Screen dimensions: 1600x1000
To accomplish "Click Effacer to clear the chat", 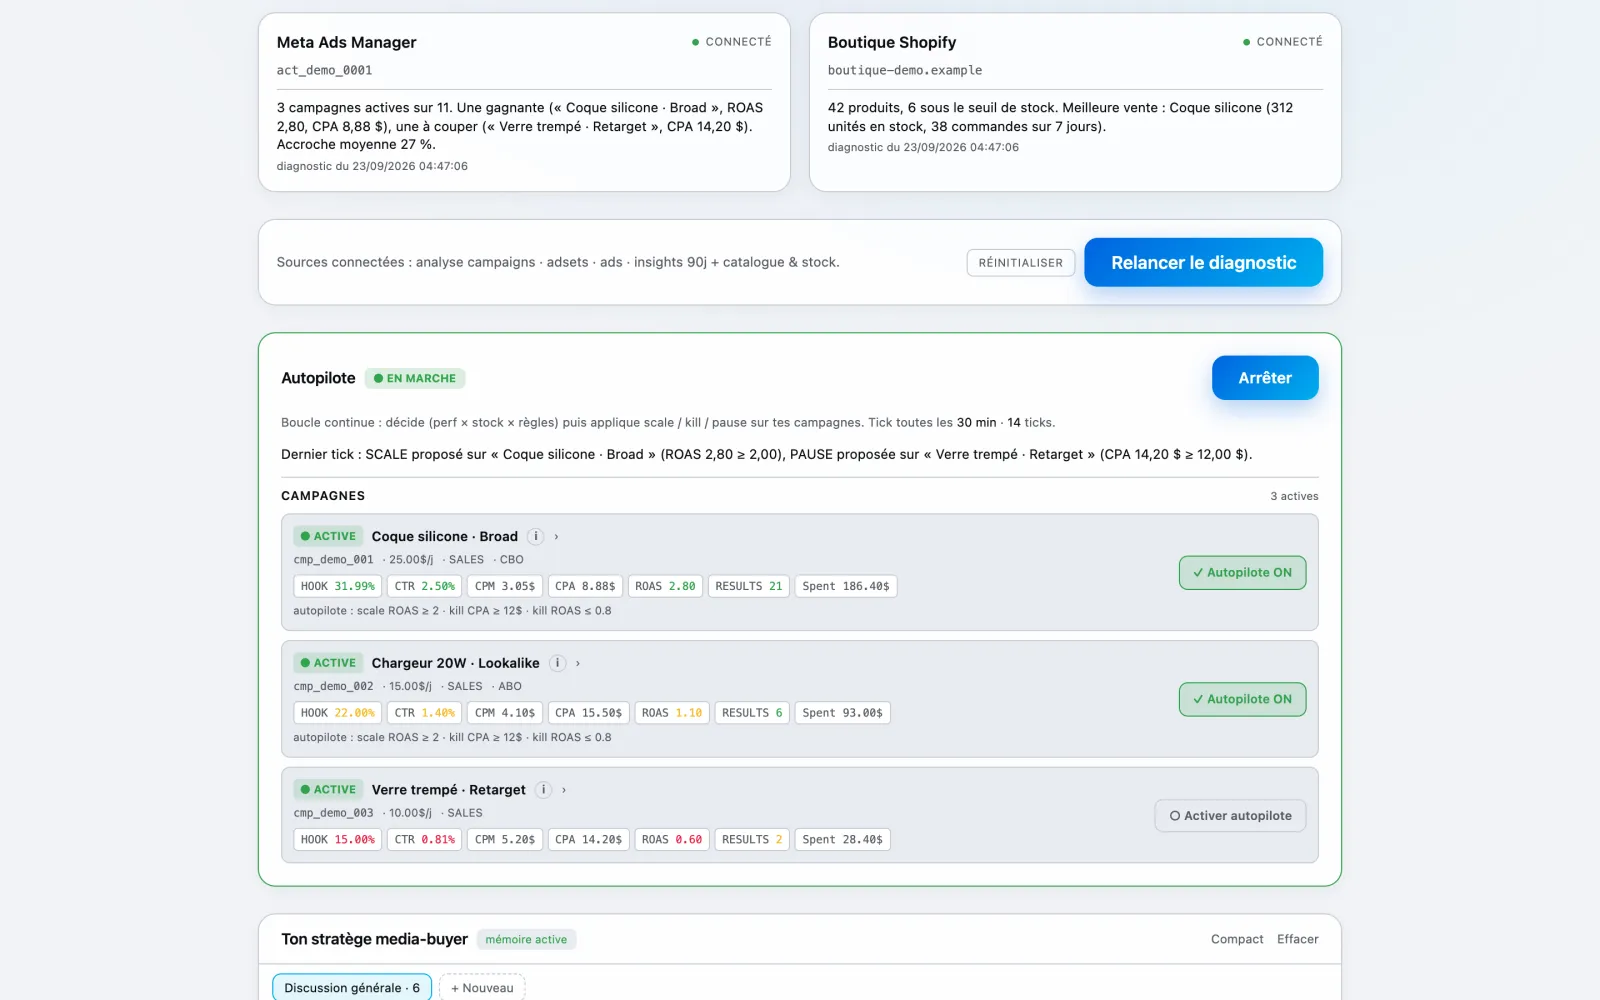I will pyautogui.click(x=1298, y=939).
